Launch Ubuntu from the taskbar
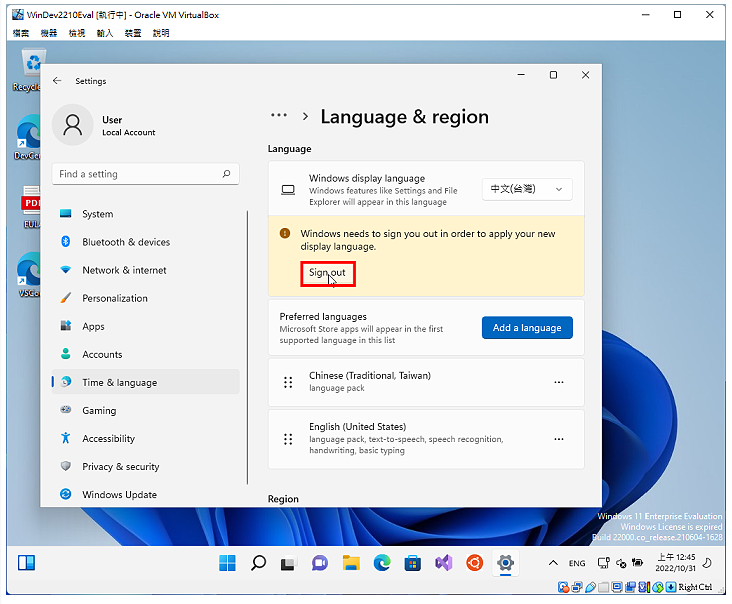The height and width of the screenshot is (604, 732). (475, 563)
